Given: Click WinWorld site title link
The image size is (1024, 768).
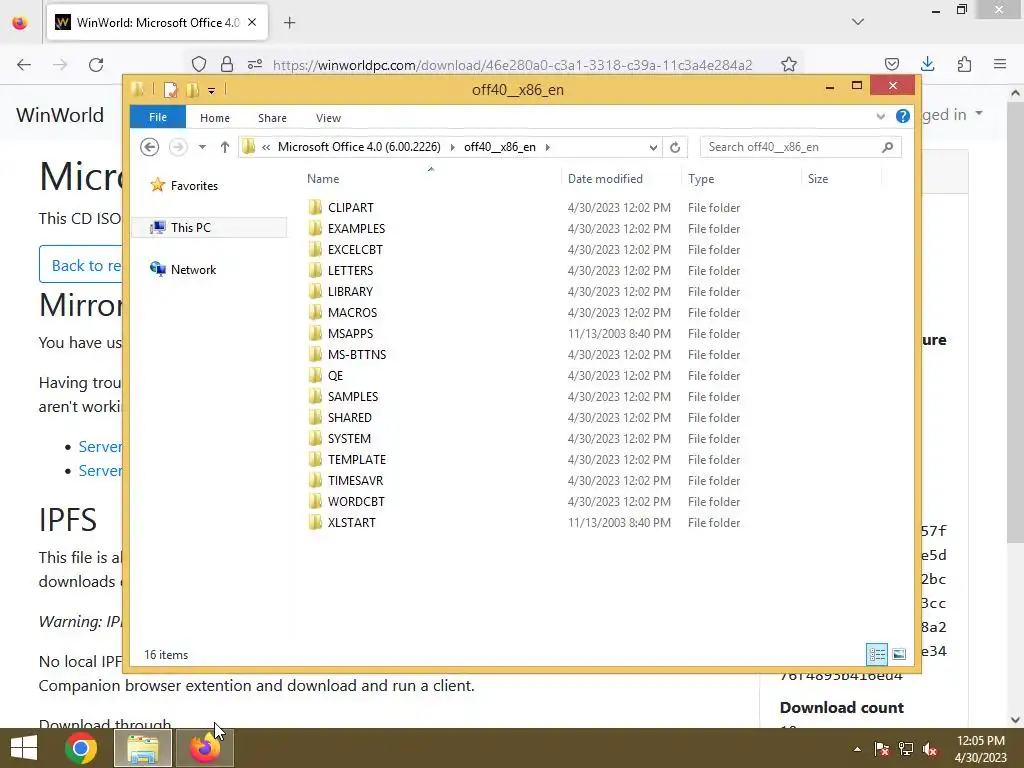Looking at the screenshot, I should click(60, 115).
